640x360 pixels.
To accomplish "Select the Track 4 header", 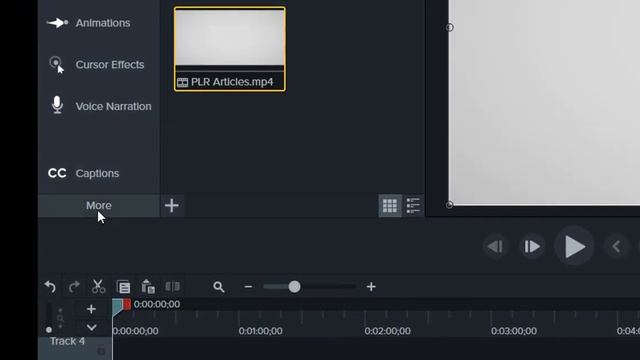I will click(x=75, y=349).
